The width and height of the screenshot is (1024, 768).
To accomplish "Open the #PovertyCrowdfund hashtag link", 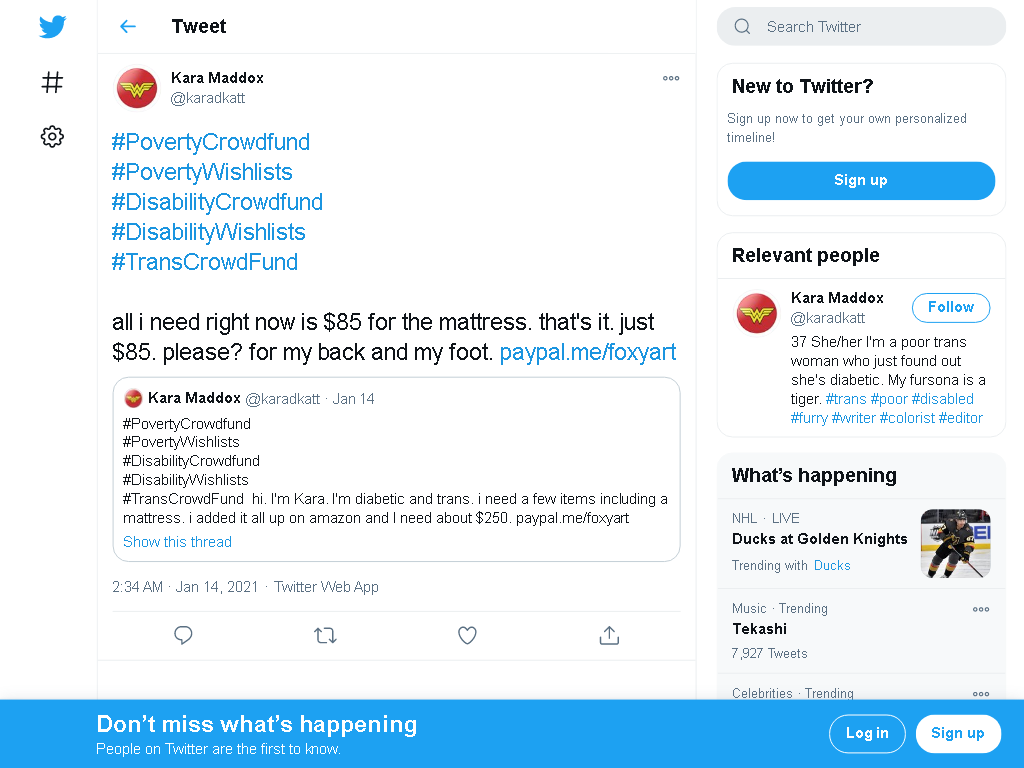I will tap(210, 142).
